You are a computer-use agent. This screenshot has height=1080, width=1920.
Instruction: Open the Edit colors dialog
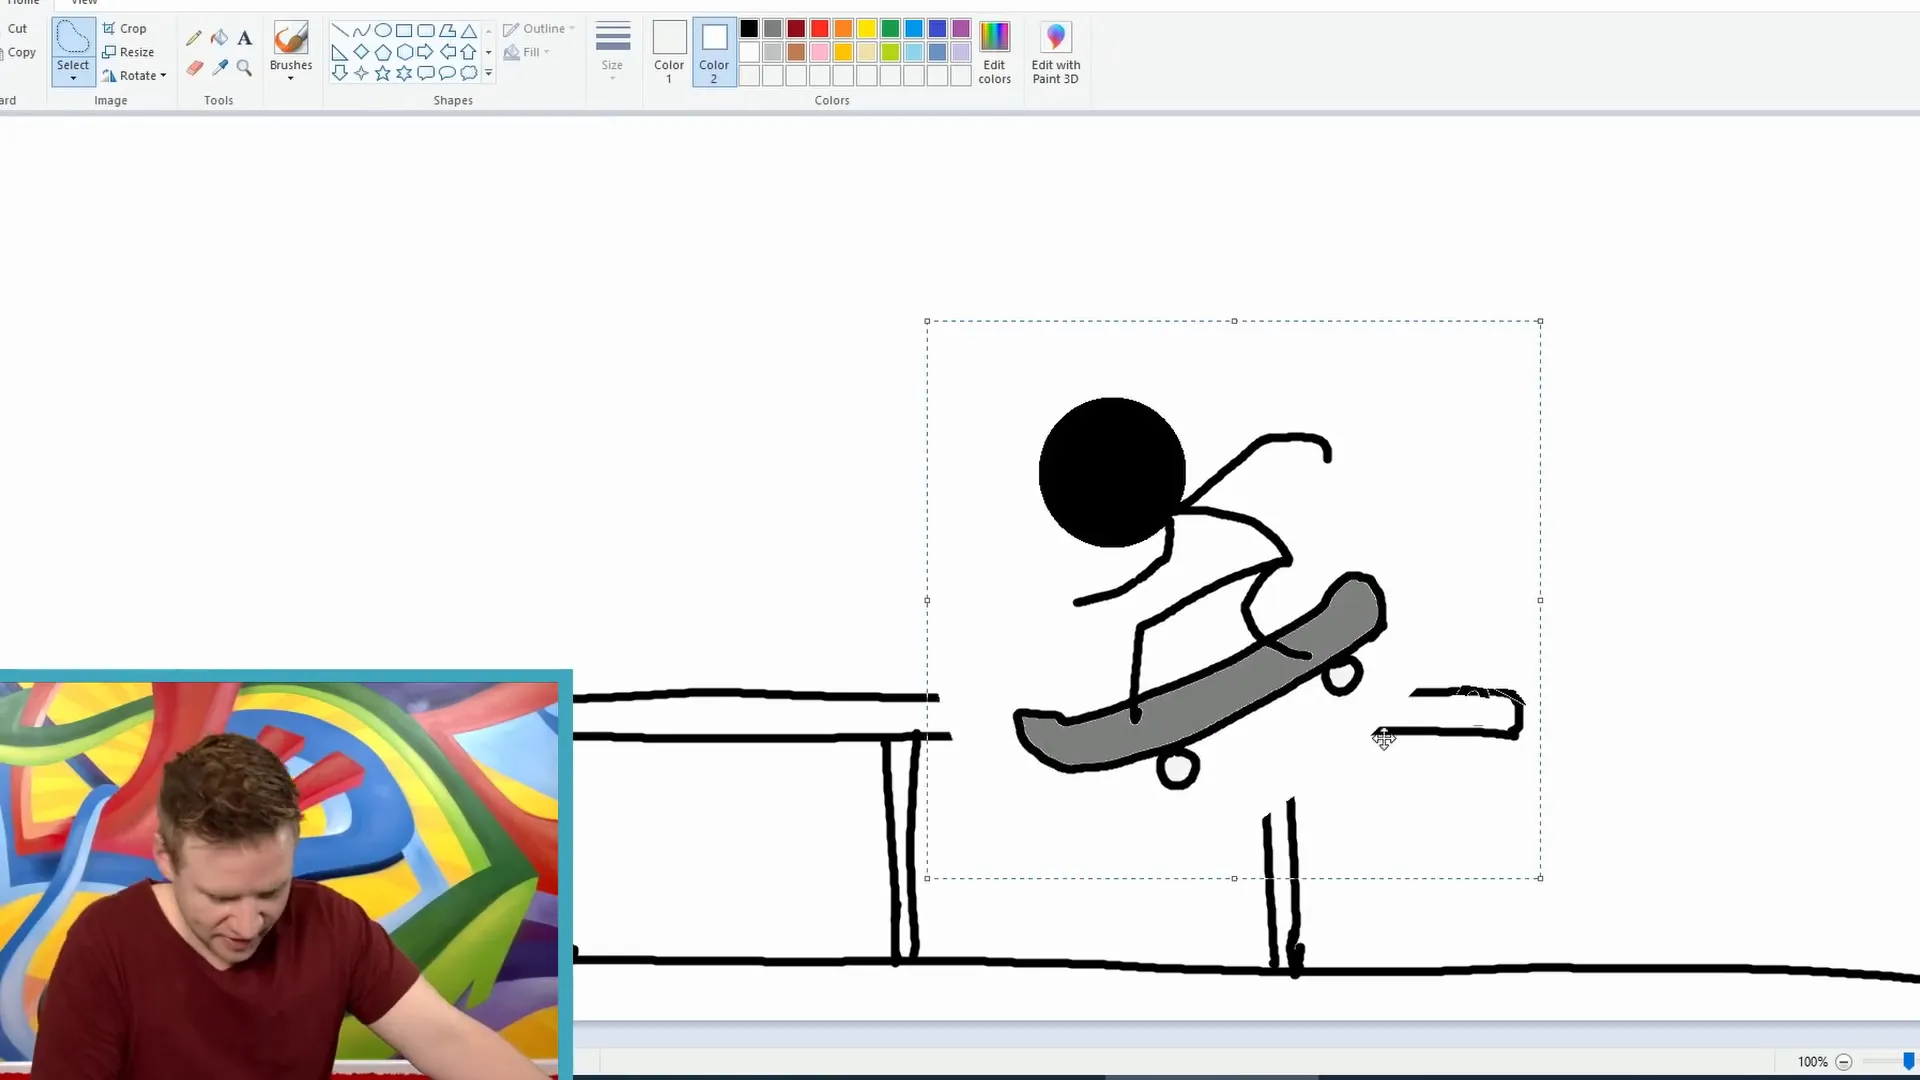pos(994,52)
